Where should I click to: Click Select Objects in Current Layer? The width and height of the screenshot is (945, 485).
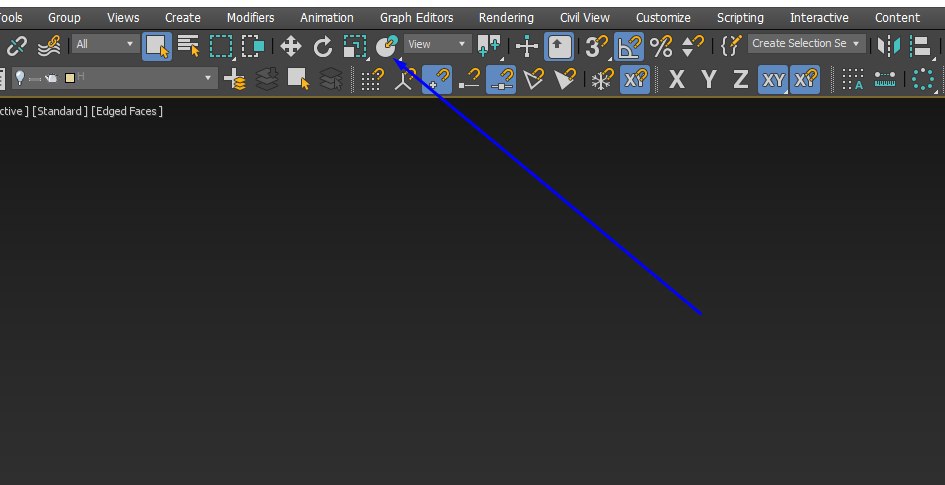(298, 79)
